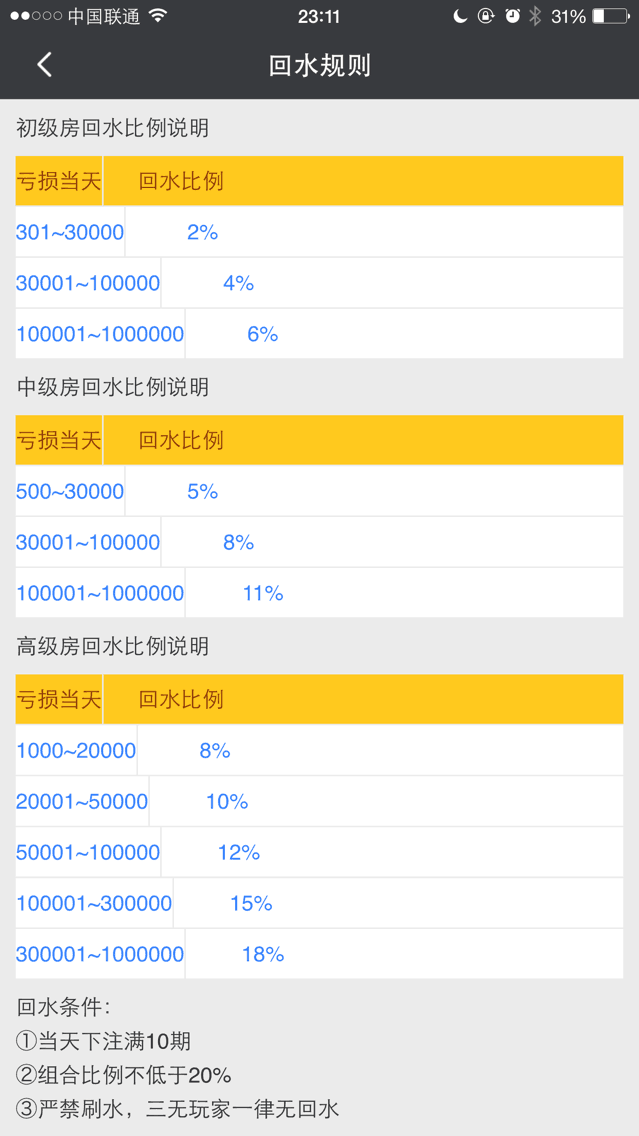Open the 500~30000 range in 中级房
Viewport: 639px width, 1136px height.
(70, 492)
